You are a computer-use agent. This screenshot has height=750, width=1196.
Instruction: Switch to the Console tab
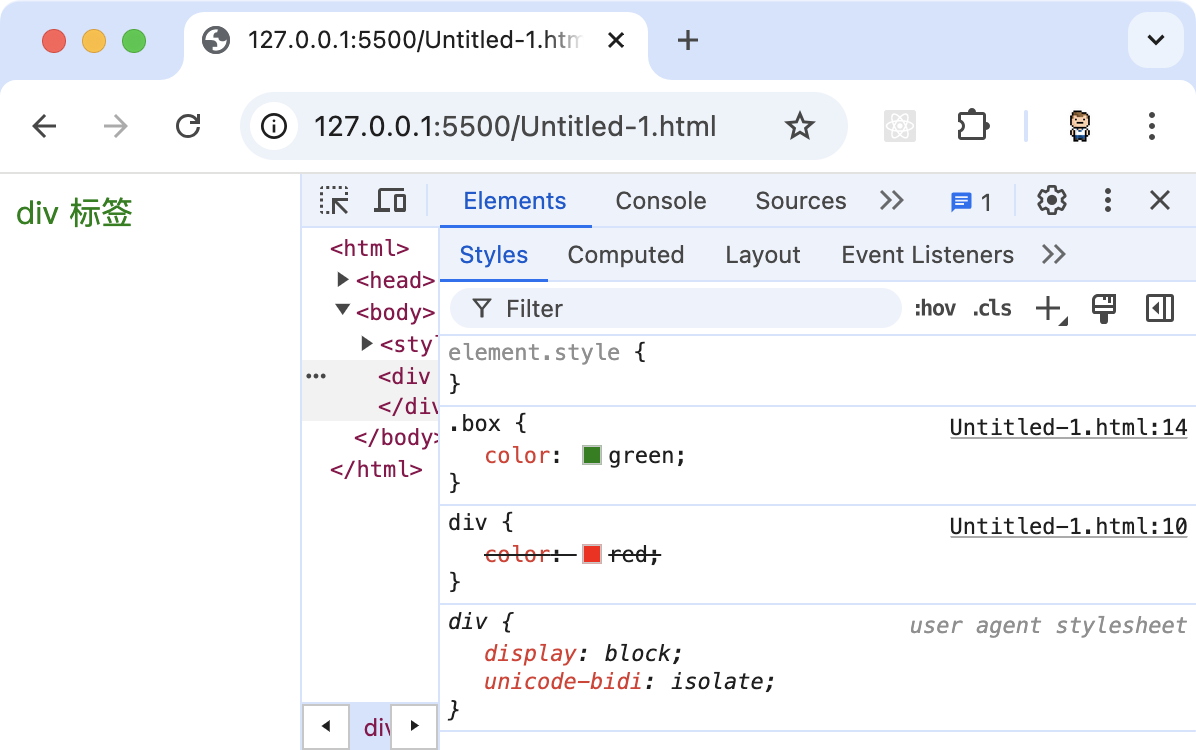(661, 201)
